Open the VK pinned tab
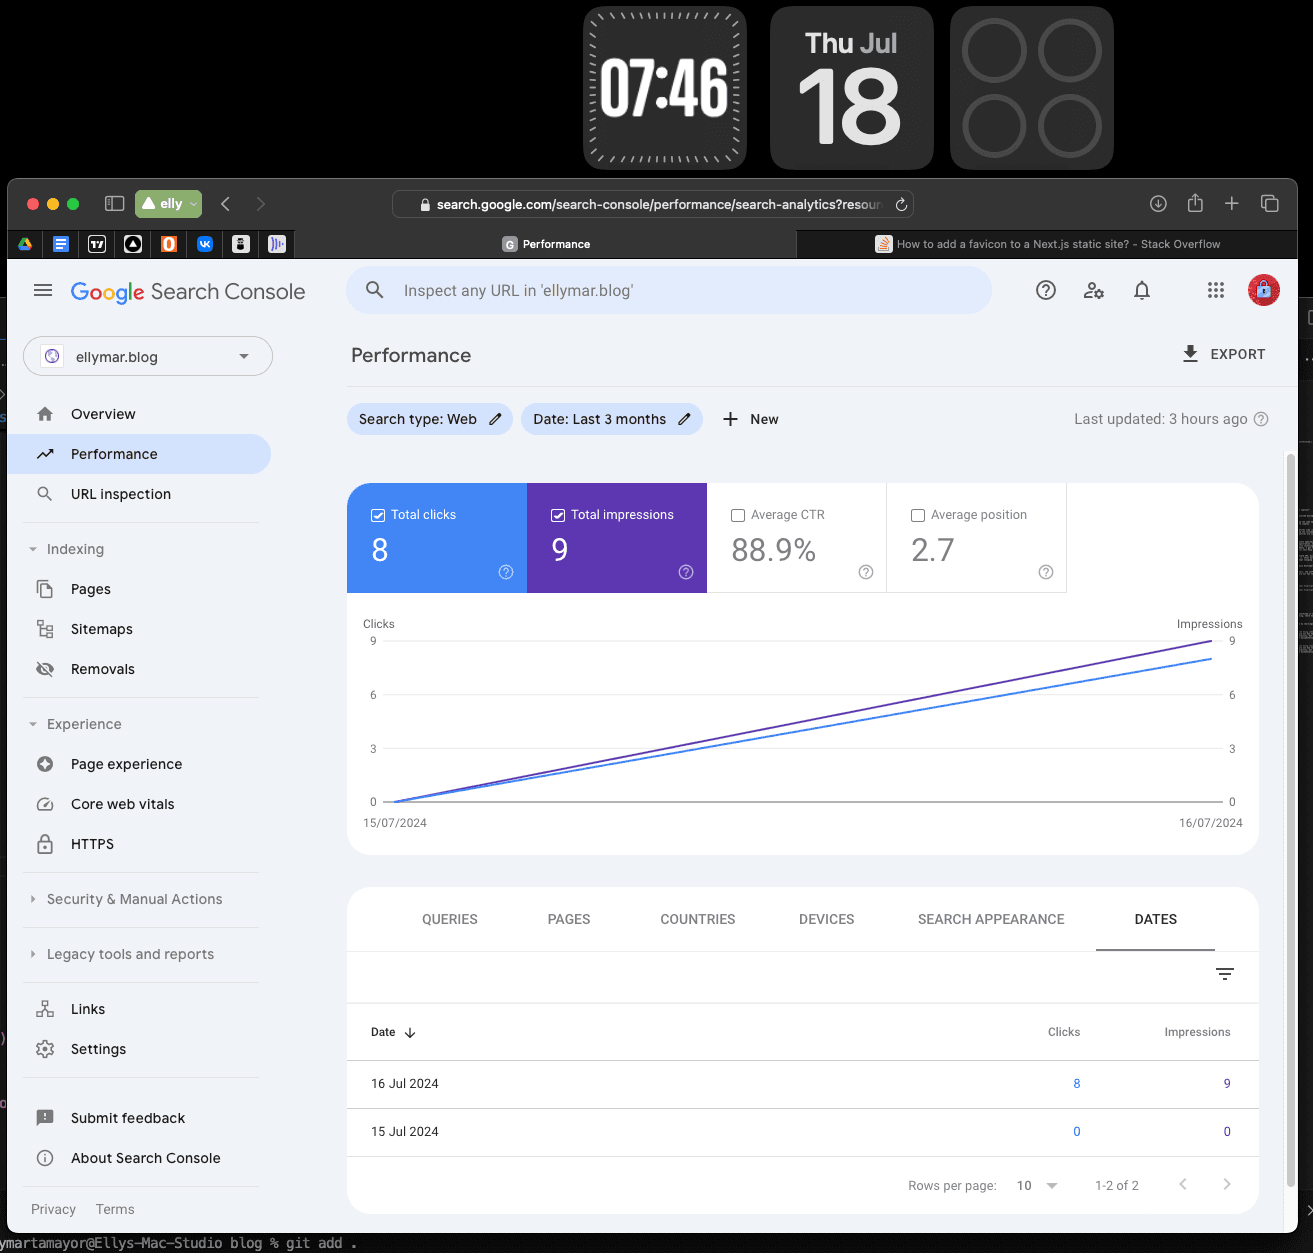The height and width of the screenshot is (1253, 1313). click(205, 244)
